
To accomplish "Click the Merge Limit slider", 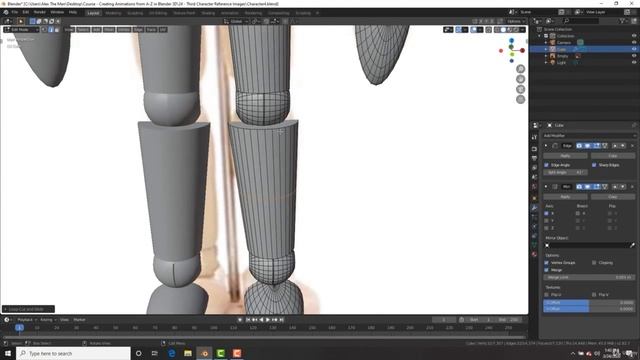I will [589, 277].
